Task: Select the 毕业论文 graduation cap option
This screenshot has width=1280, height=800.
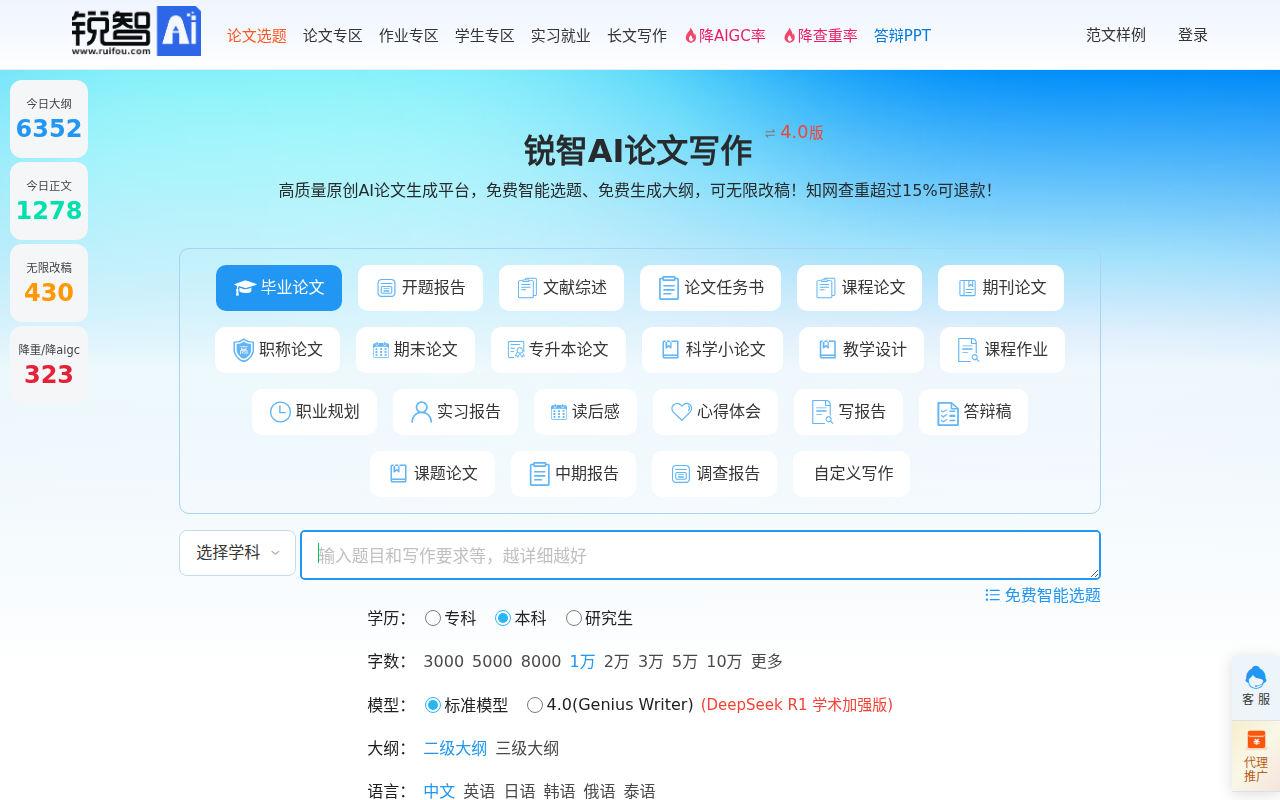Action: [x=279, y=288]
